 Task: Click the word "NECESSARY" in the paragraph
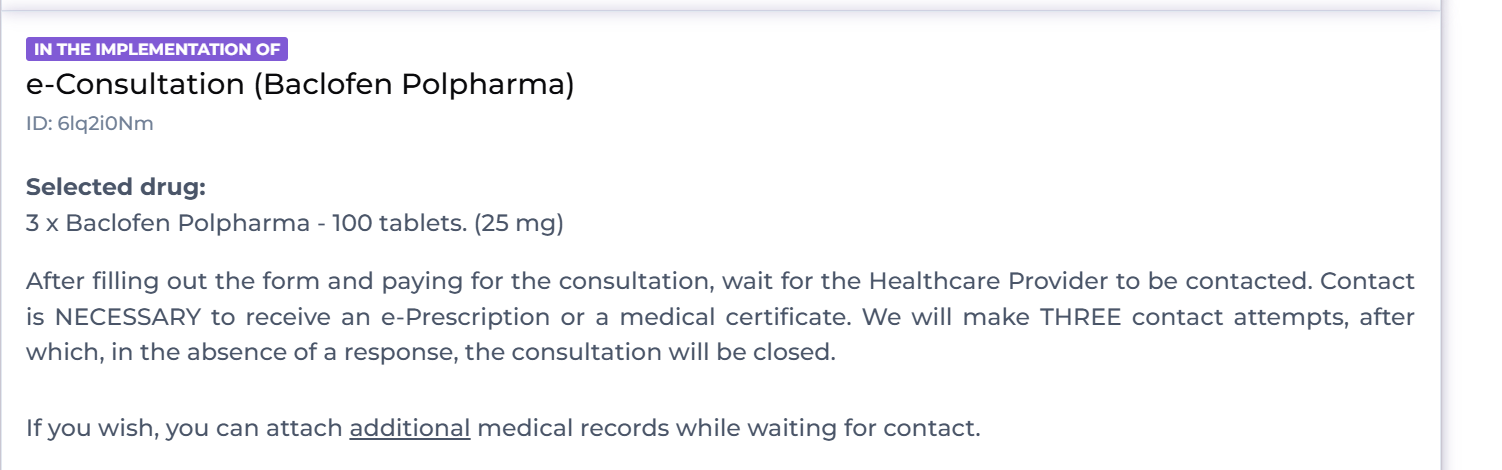pyautogui.click(x=127, y=318)
